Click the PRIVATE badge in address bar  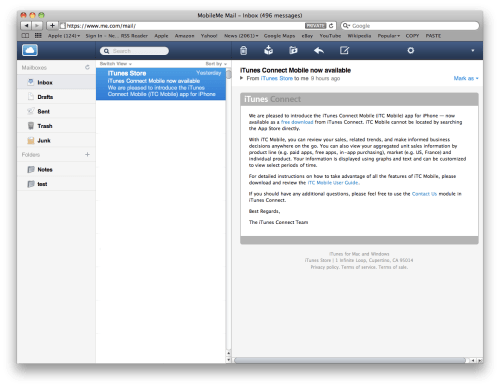315,26
